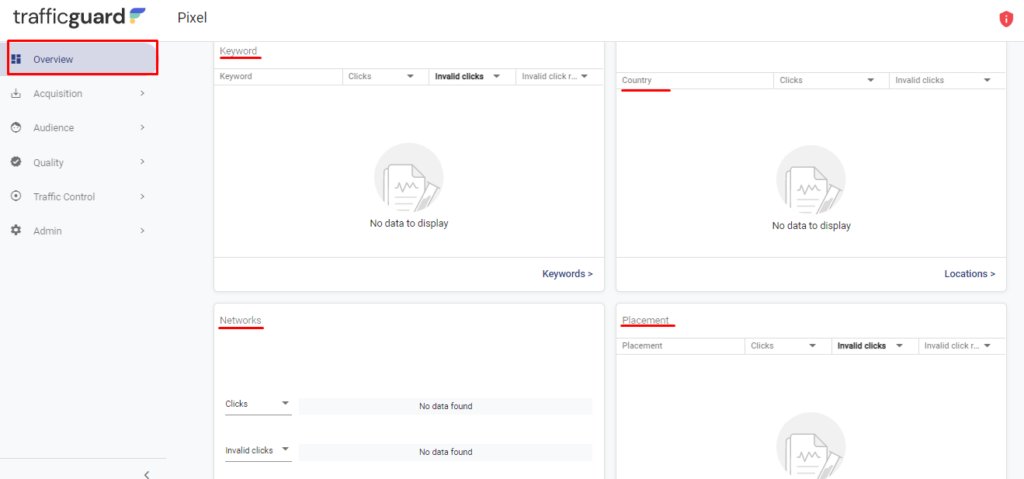This screenshot has height=479, width=1024.
Task: Open Invalid clicks dropdown in Placement table
Action: pyautogui.click(x=899, y=346)
